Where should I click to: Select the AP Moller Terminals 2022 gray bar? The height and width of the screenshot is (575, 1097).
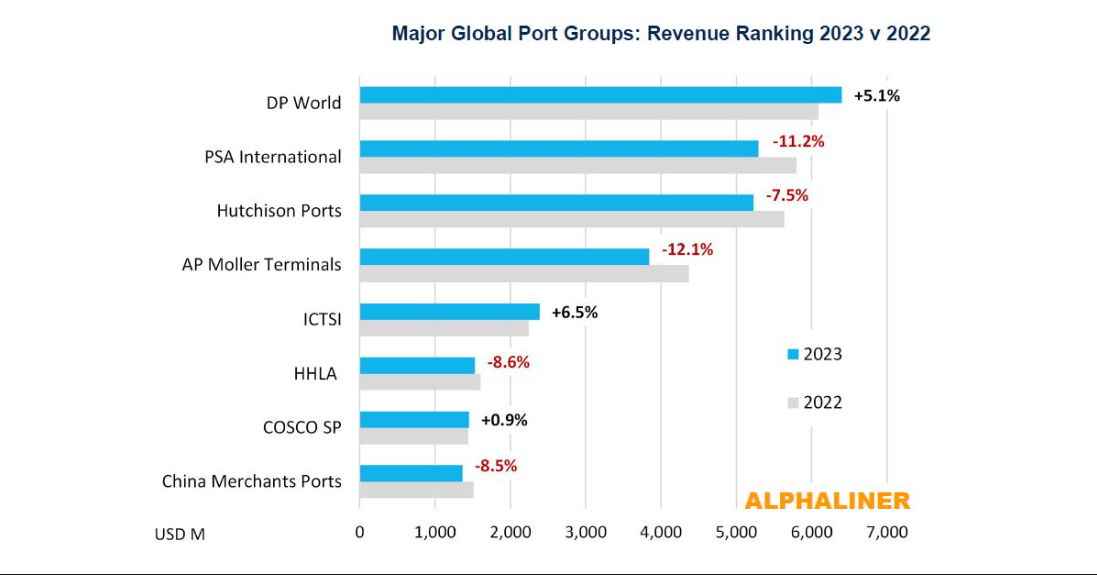pyautogui.click(x=523, y=273)
